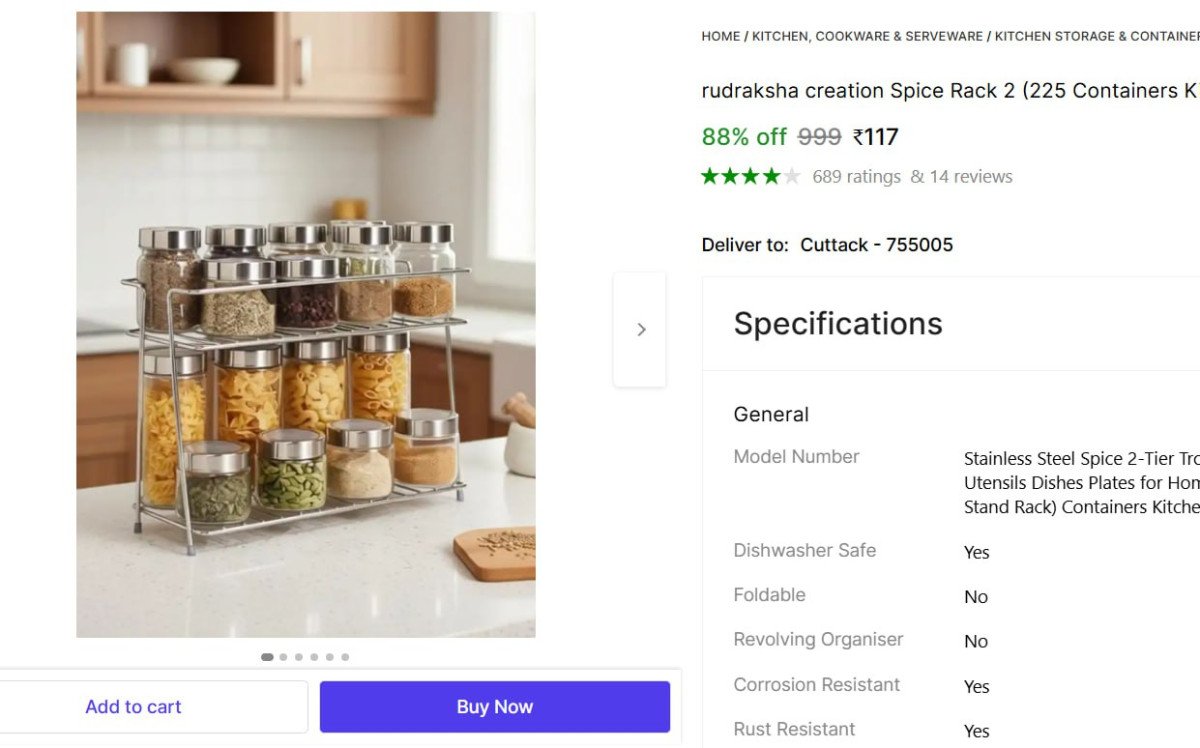Click the strikethrough 999 original price
The height and width of the screenshot is (748, 1200).
click(x=820, y=137)
